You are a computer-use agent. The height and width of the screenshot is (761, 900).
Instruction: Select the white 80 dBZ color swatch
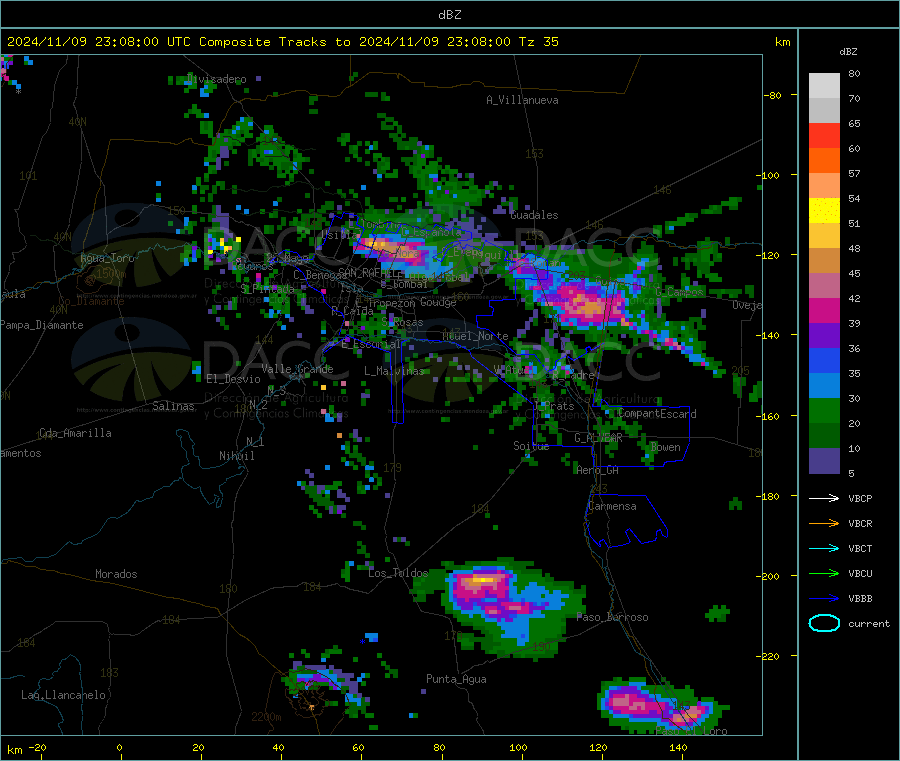pos(824,86)
